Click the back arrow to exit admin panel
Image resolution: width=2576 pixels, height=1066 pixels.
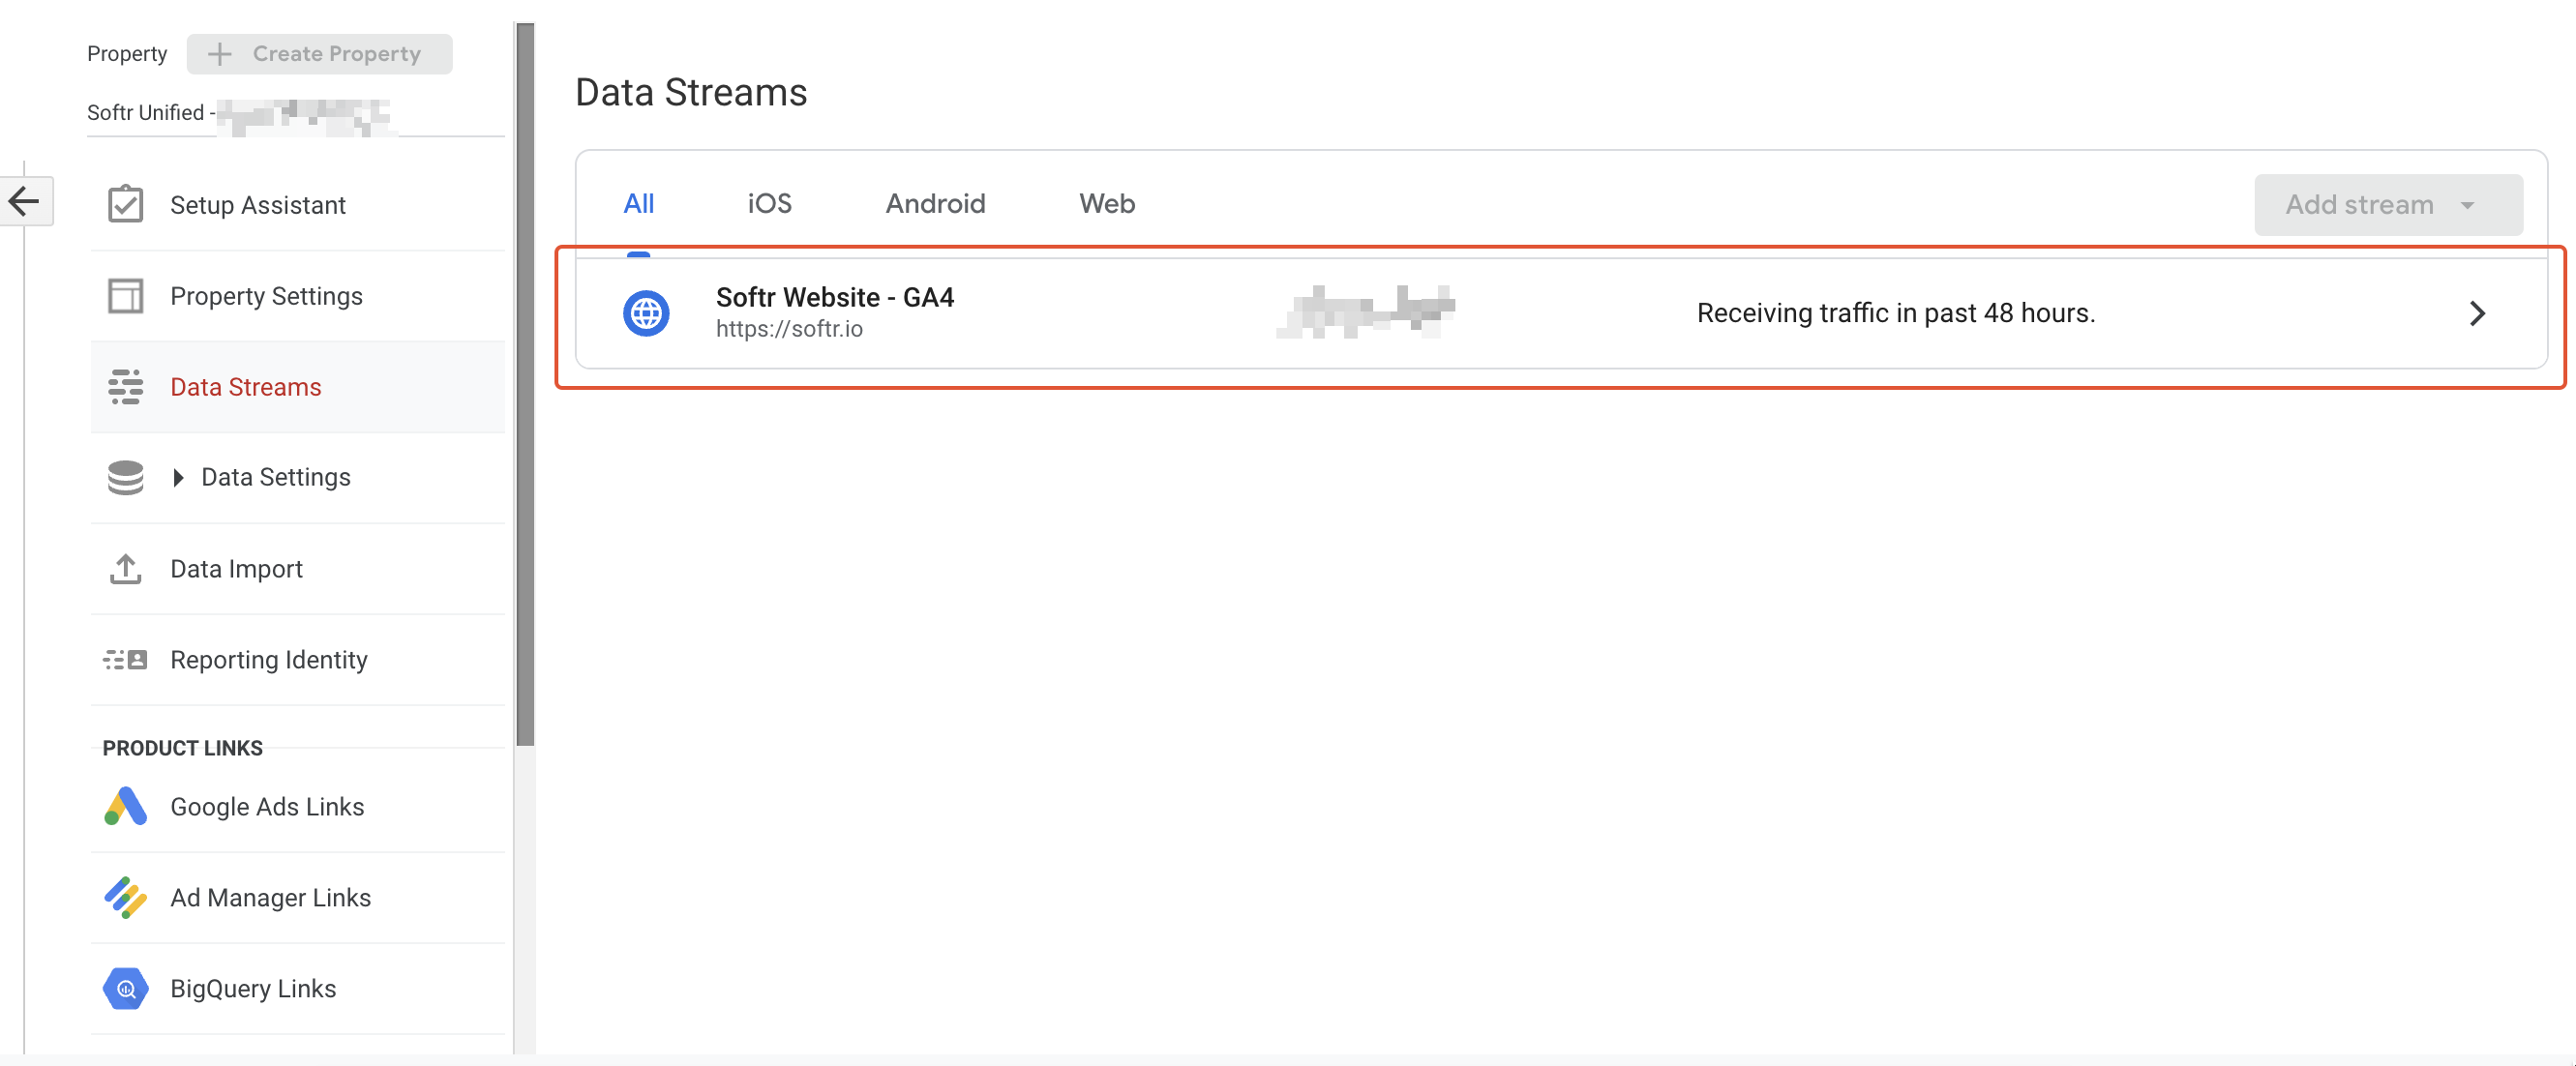pos(25,200)
